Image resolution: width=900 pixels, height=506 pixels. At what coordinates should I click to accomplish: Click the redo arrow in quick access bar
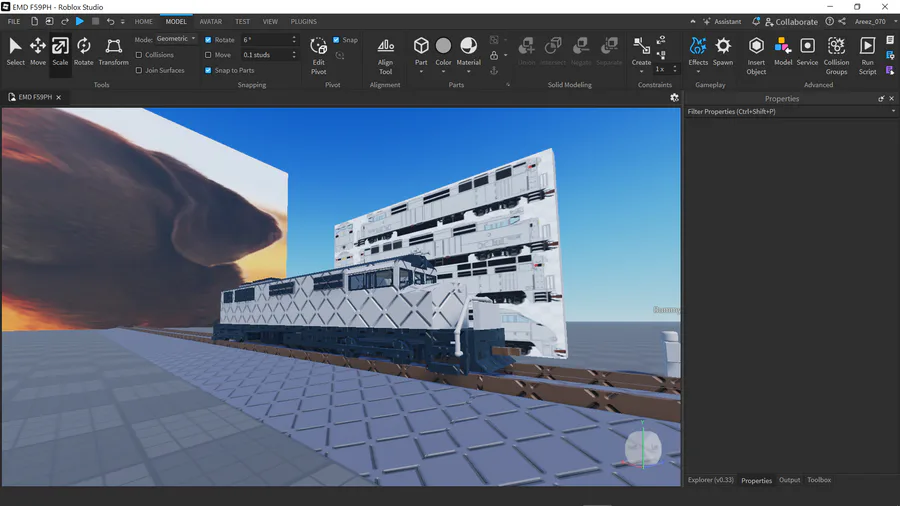[64, 21]
